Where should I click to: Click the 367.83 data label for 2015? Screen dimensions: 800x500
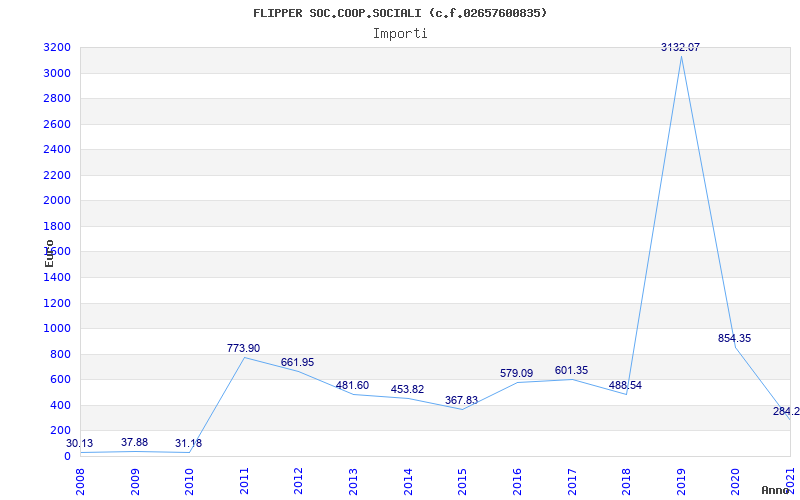(x=461, y=400)
